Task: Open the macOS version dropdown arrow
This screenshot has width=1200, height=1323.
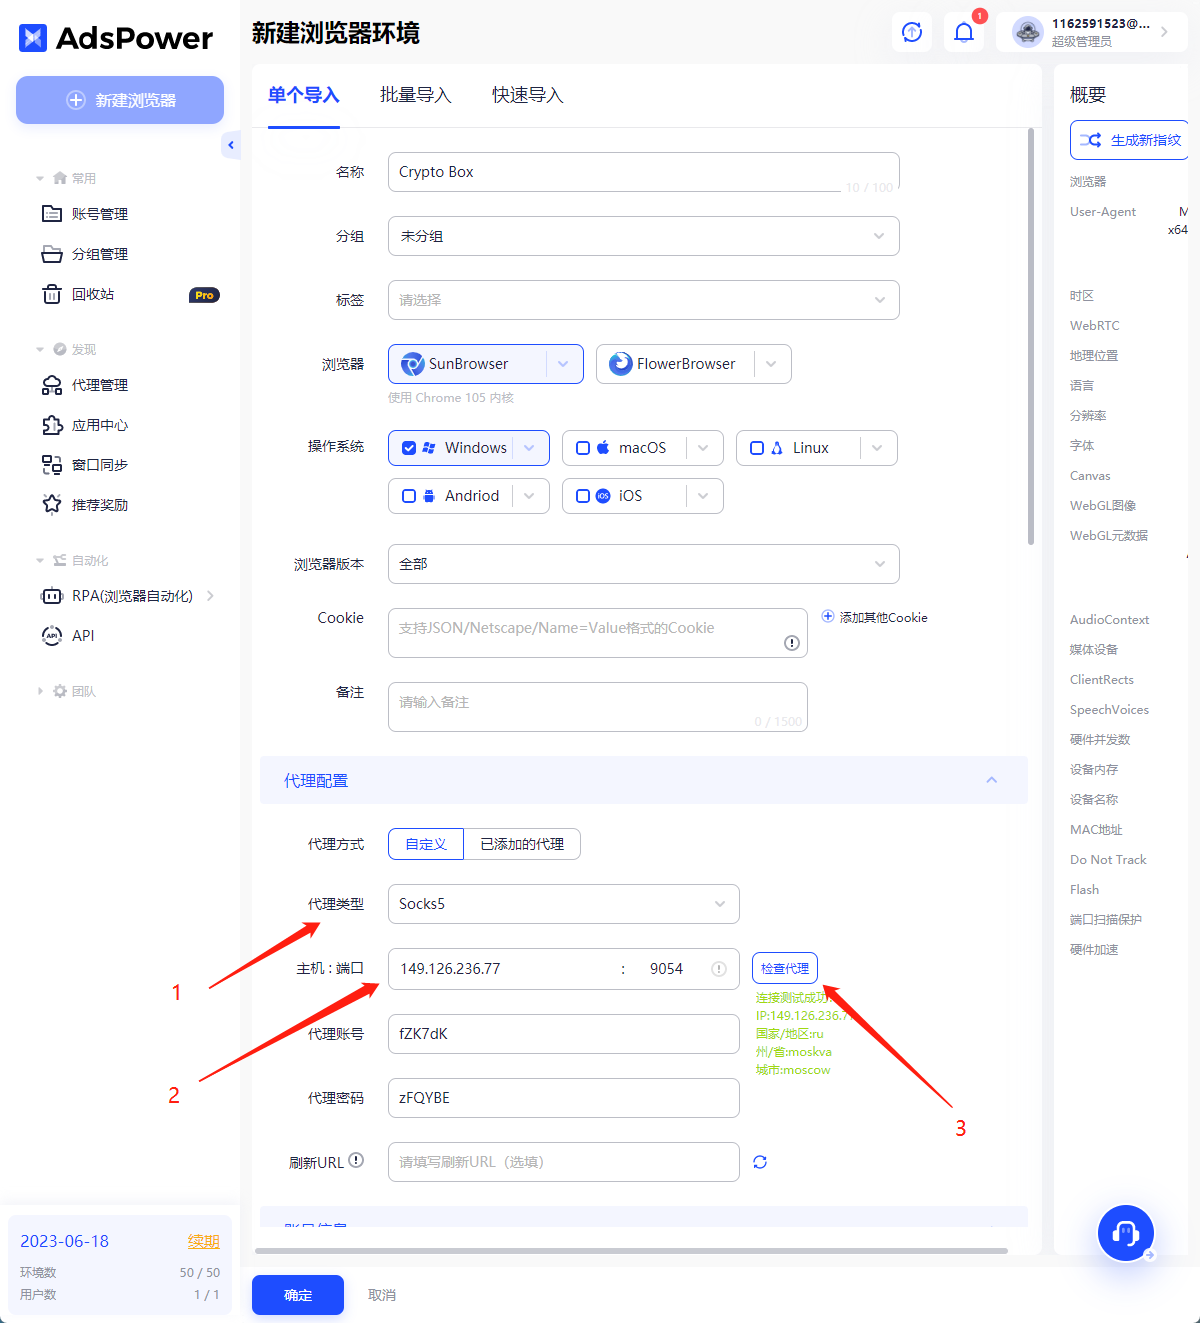Action: (704, 448)
